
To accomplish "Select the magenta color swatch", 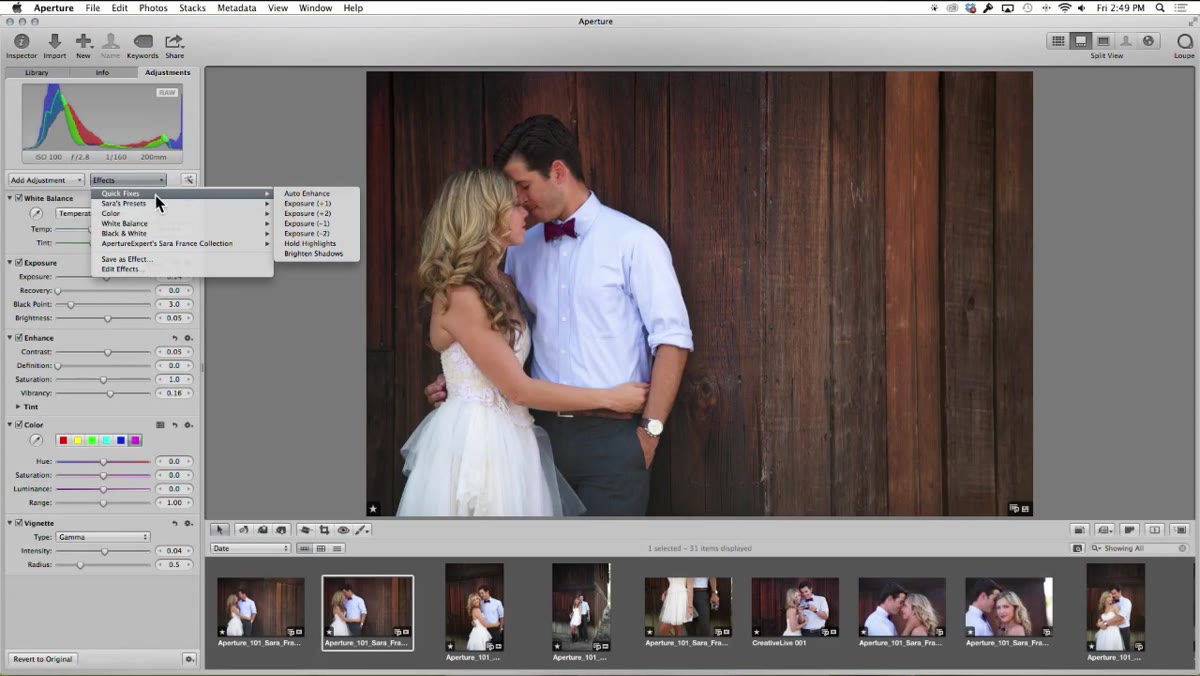I will 135,440.
